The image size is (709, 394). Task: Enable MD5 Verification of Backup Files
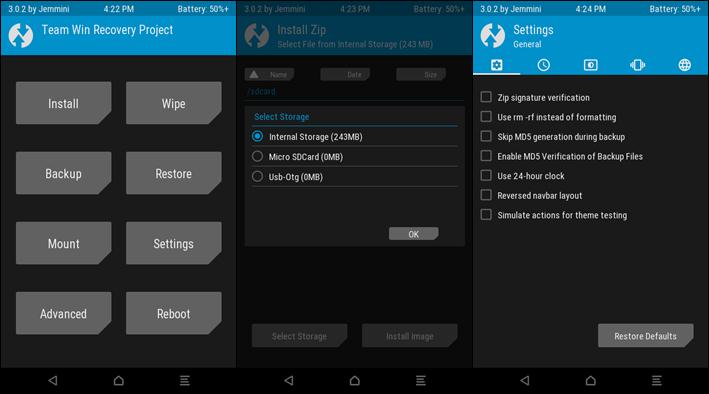point(486,156)
